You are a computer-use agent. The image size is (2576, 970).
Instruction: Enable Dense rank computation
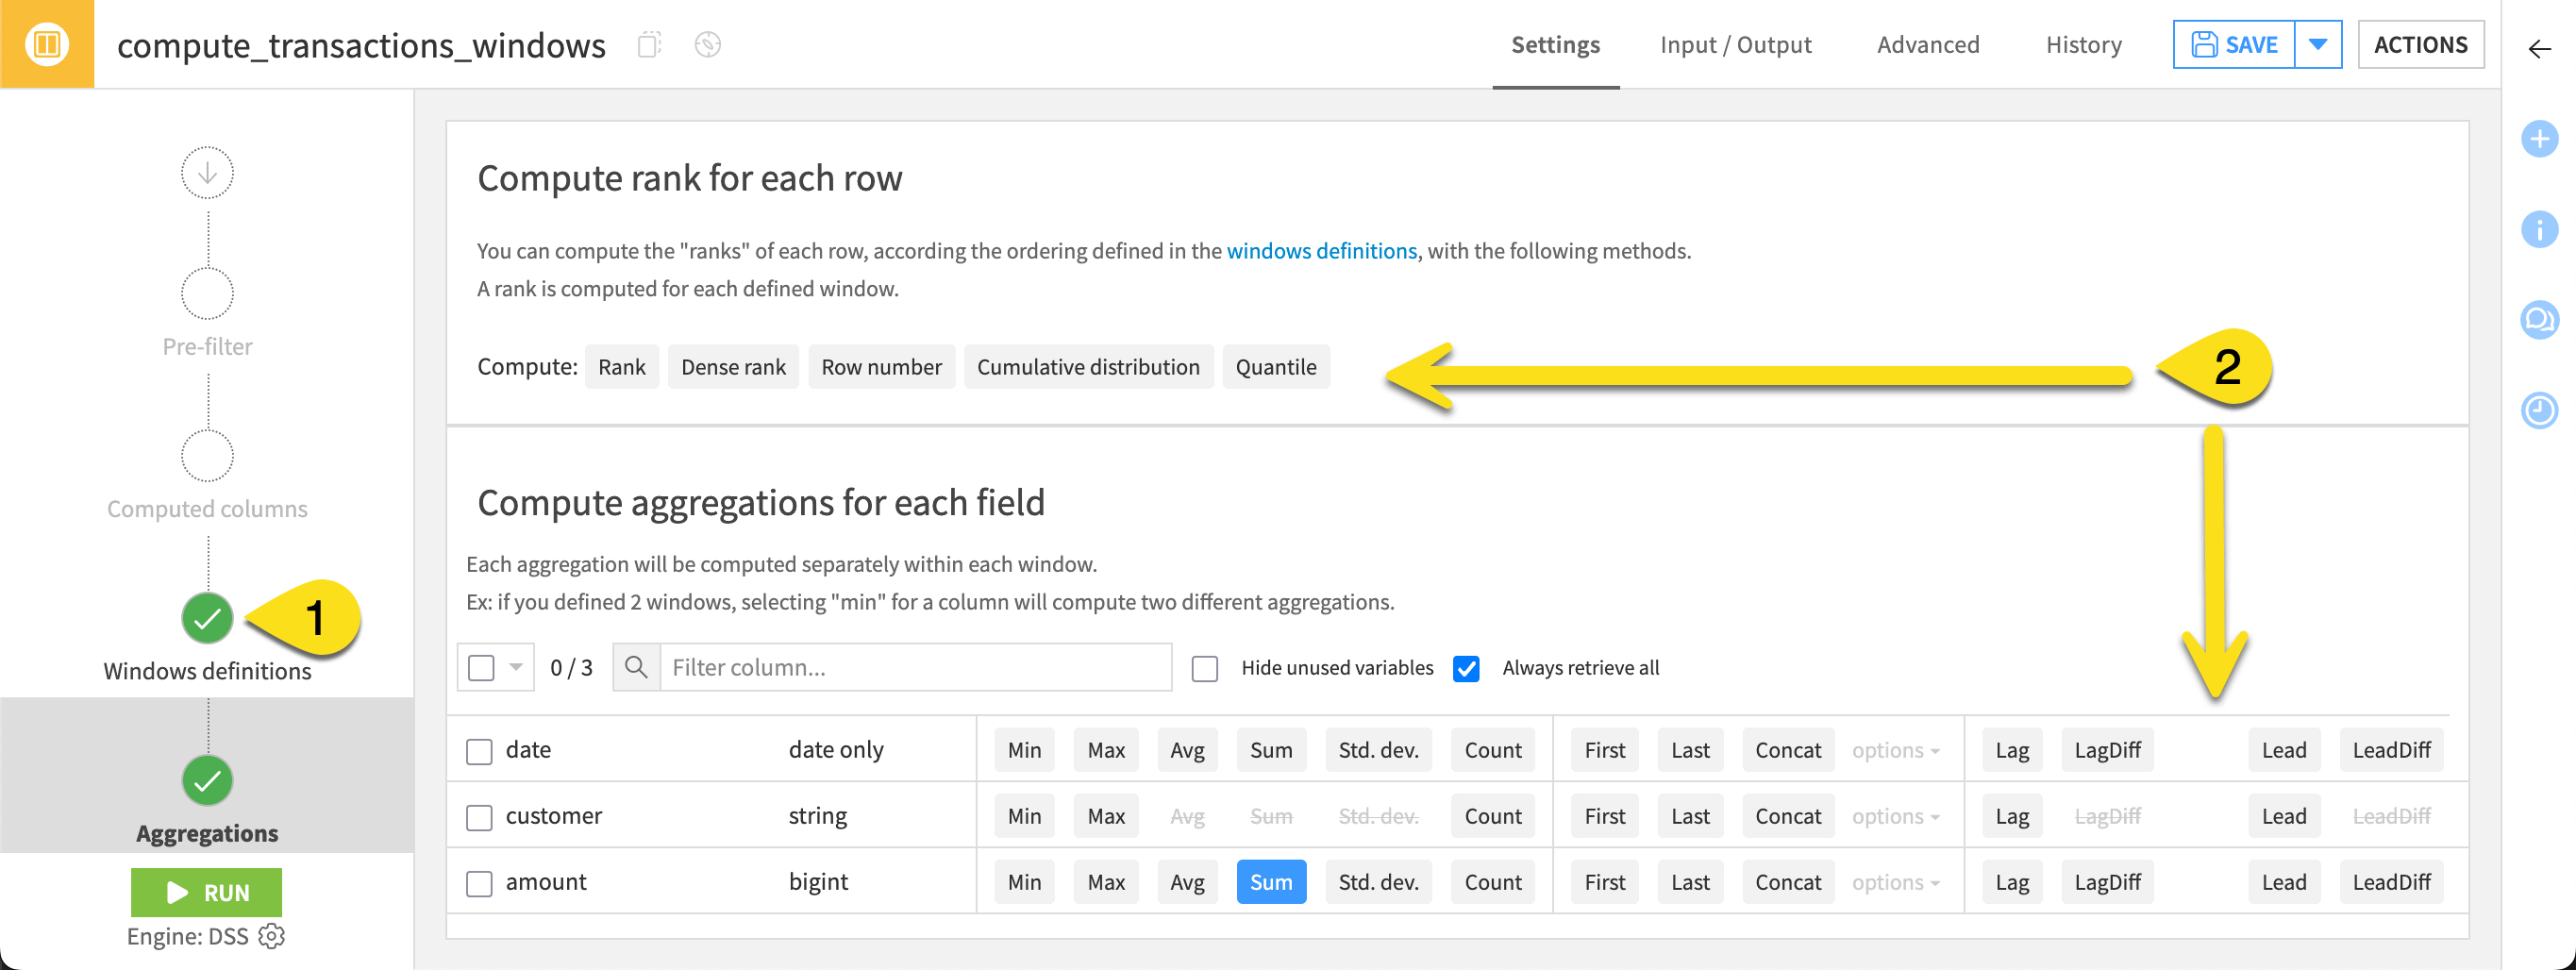click(x=733, y=367)
